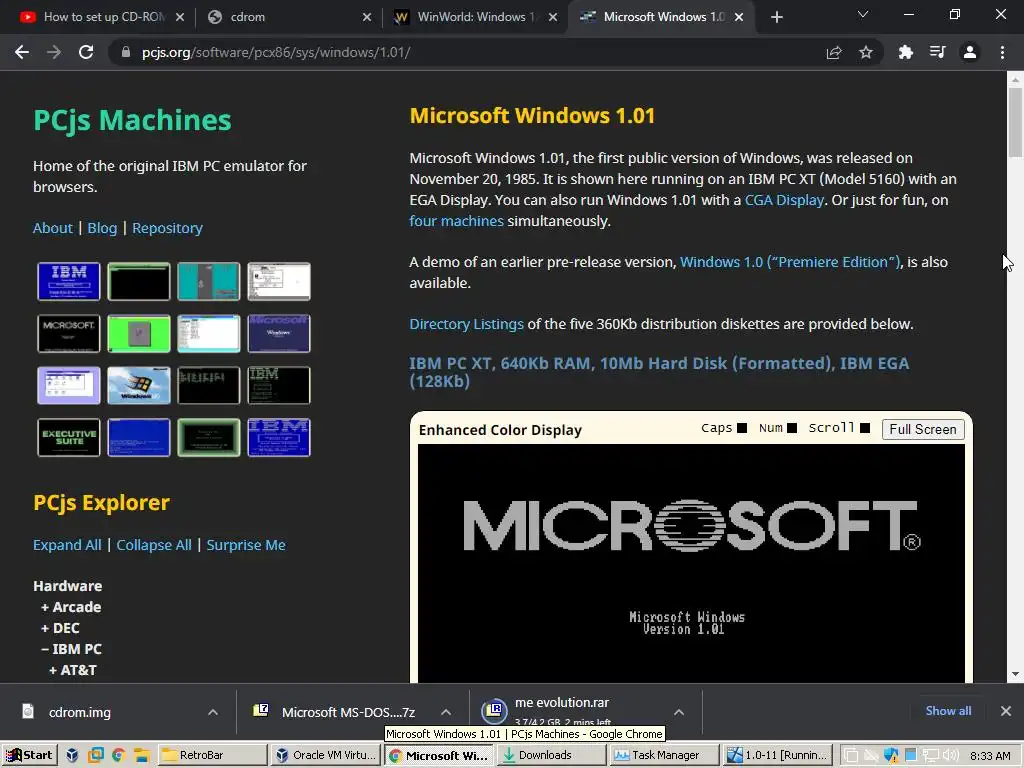The image size is (1024, 768).
Task: Click 'Show all' downloads
Action: (x=948, y=711)
